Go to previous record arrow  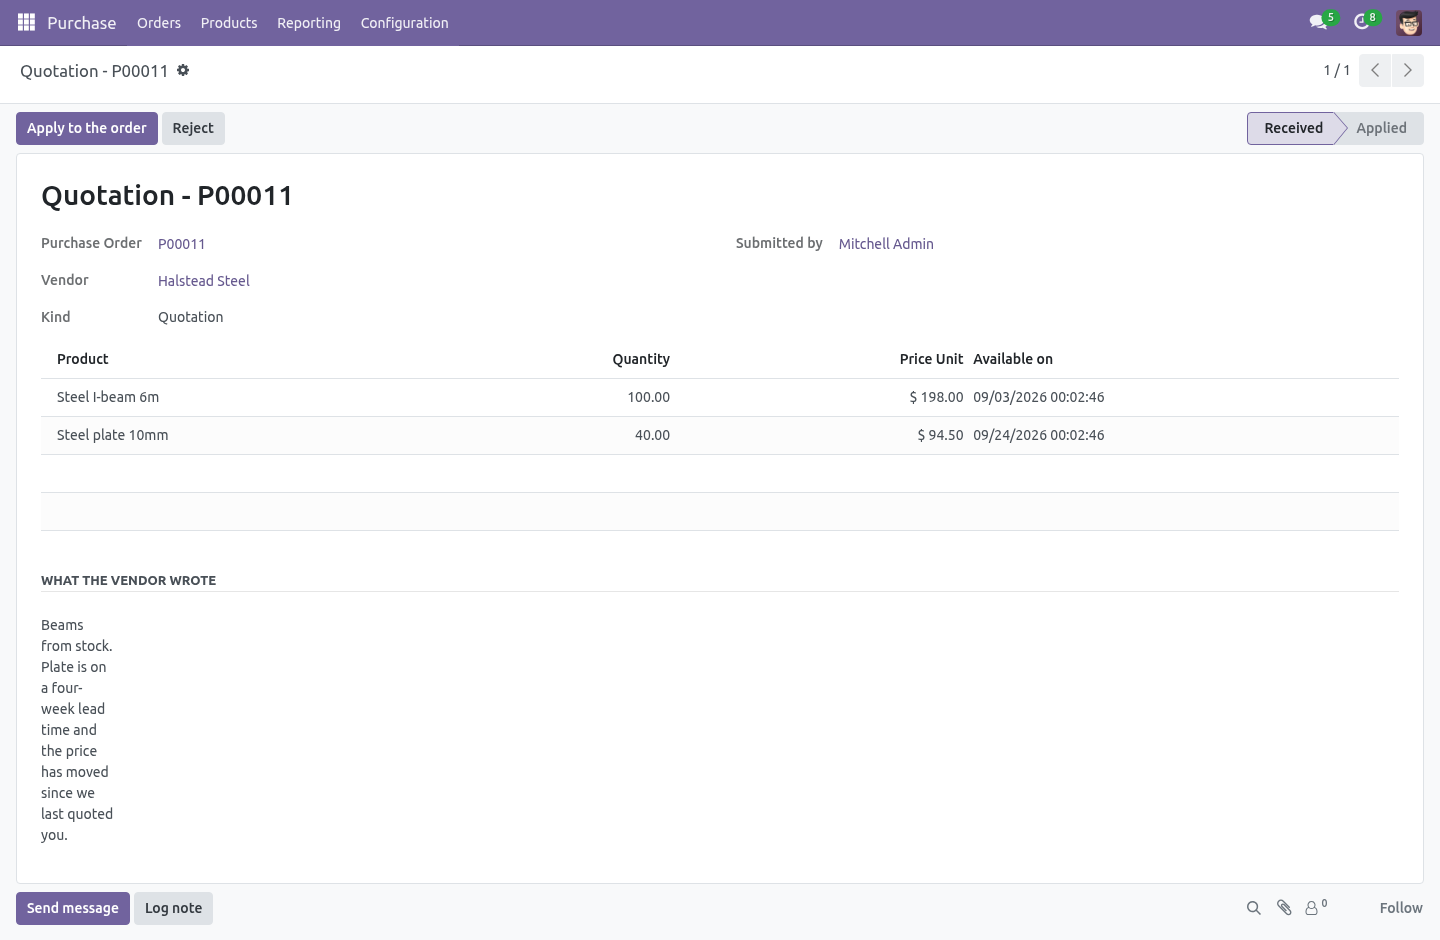point(1375,70)
